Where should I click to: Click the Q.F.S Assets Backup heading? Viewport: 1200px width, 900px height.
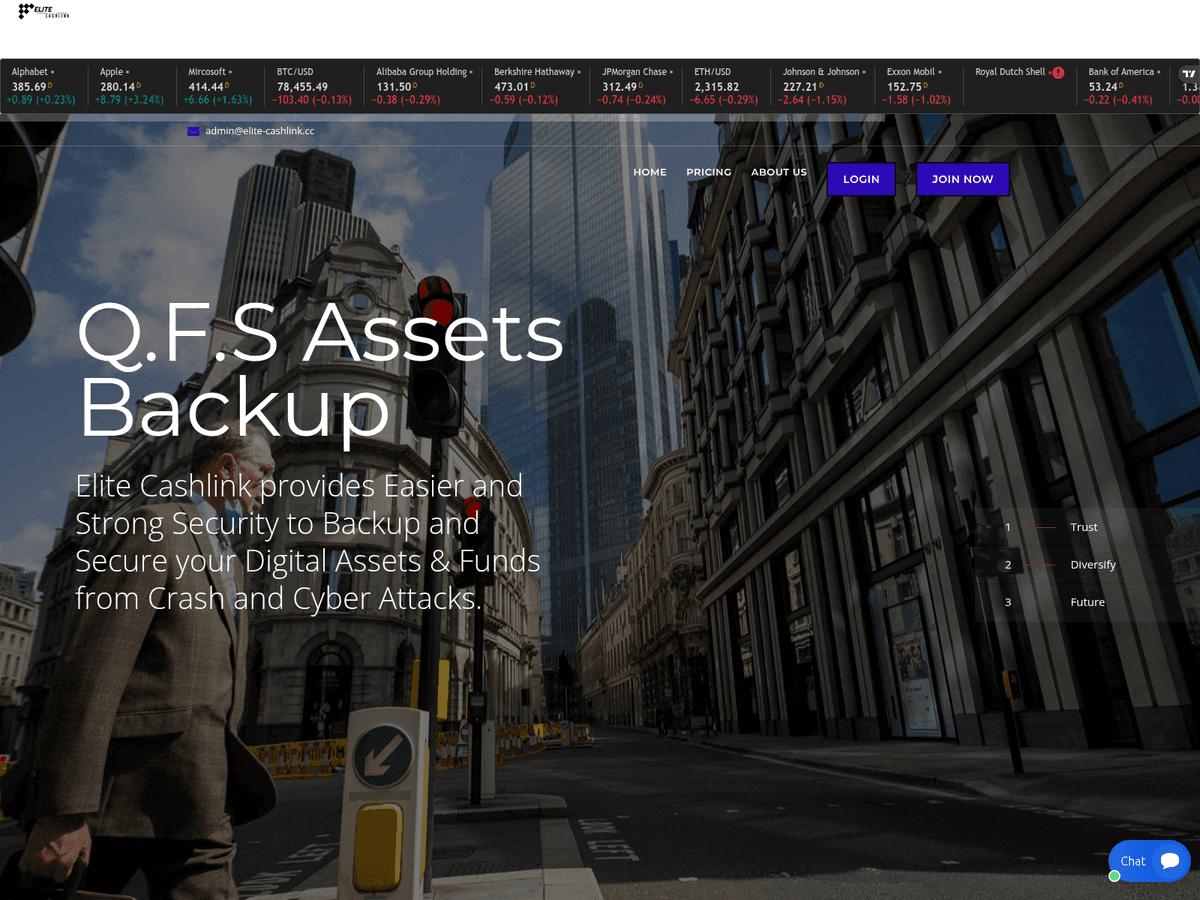point(320,371)
